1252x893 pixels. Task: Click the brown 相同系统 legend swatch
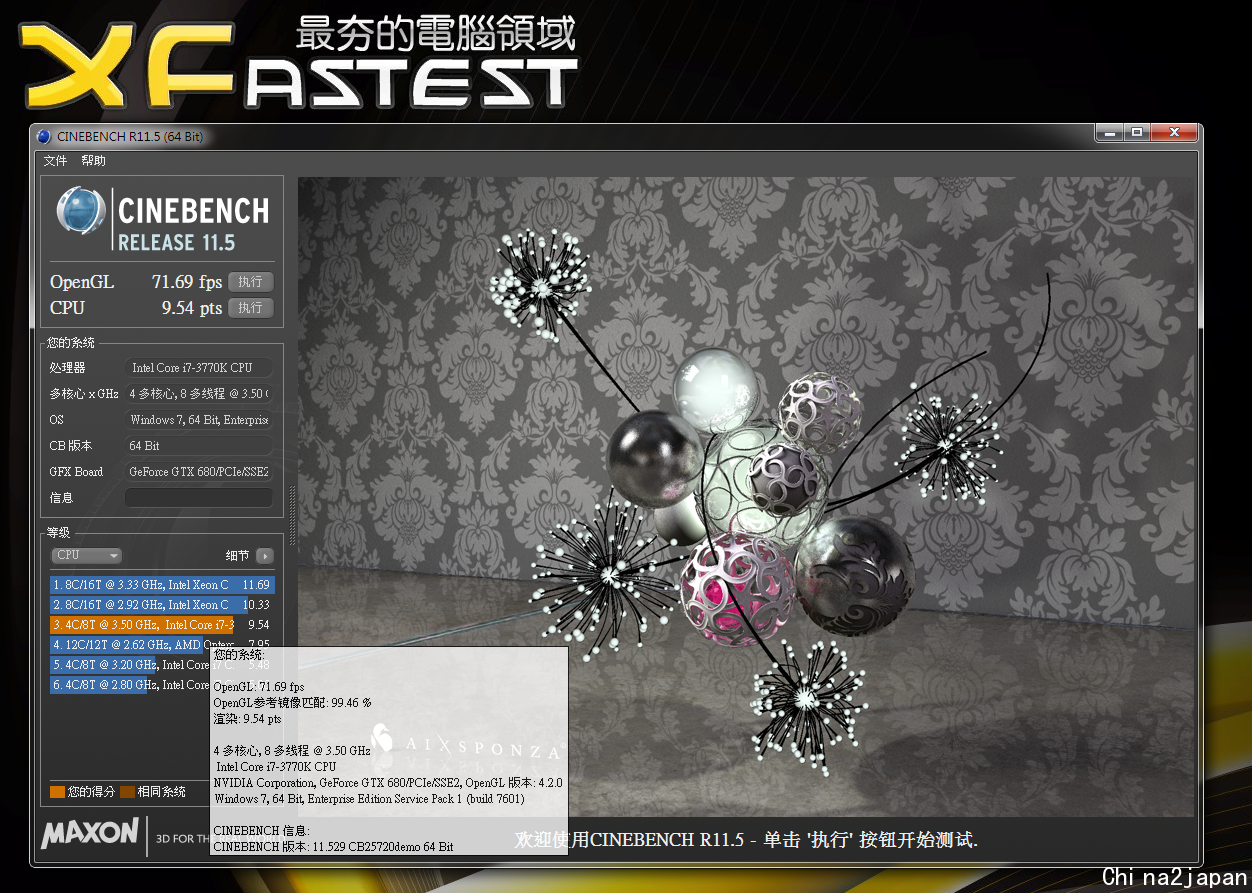[x=127, y=792]
